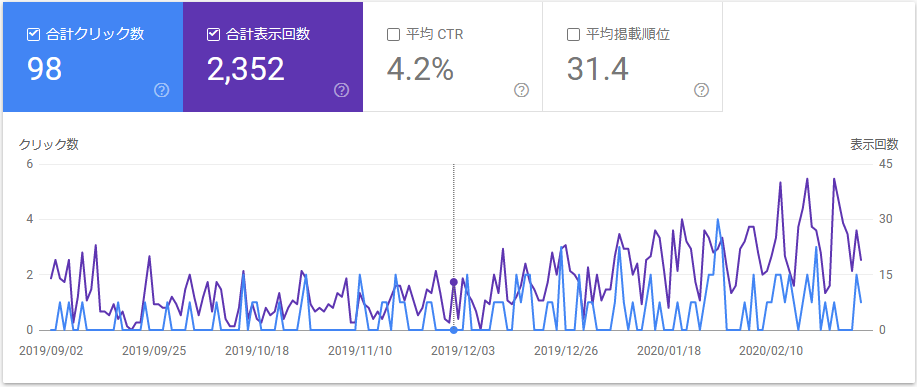Click the 2019/09/02 date label

[51, 351]
